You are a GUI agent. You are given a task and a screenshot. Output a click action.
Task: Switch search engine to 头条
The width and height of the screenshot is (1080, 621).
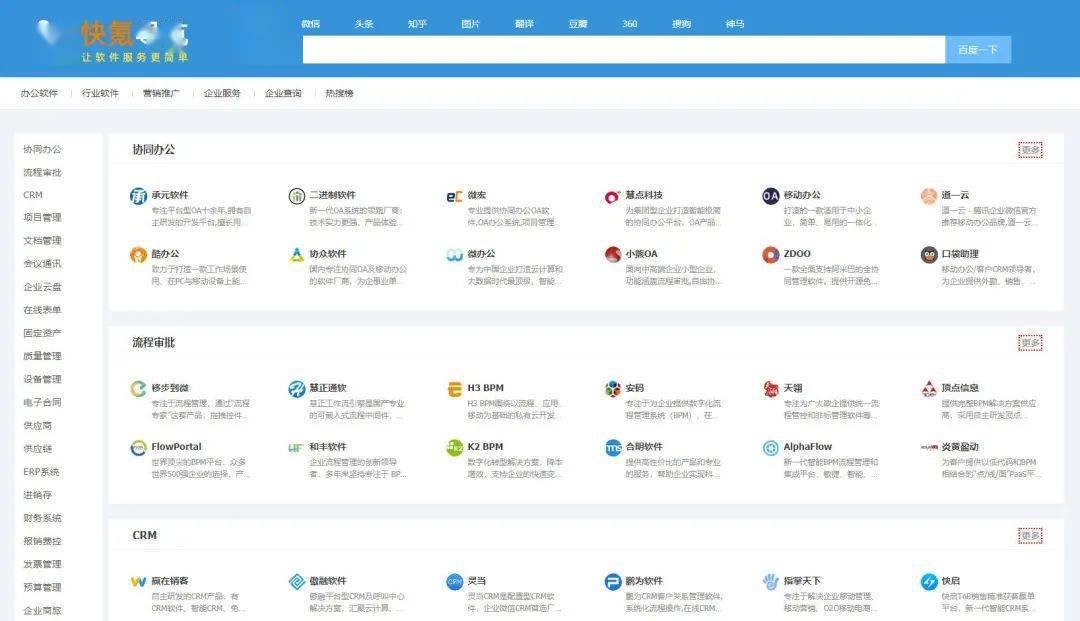(x=364, y=24)
